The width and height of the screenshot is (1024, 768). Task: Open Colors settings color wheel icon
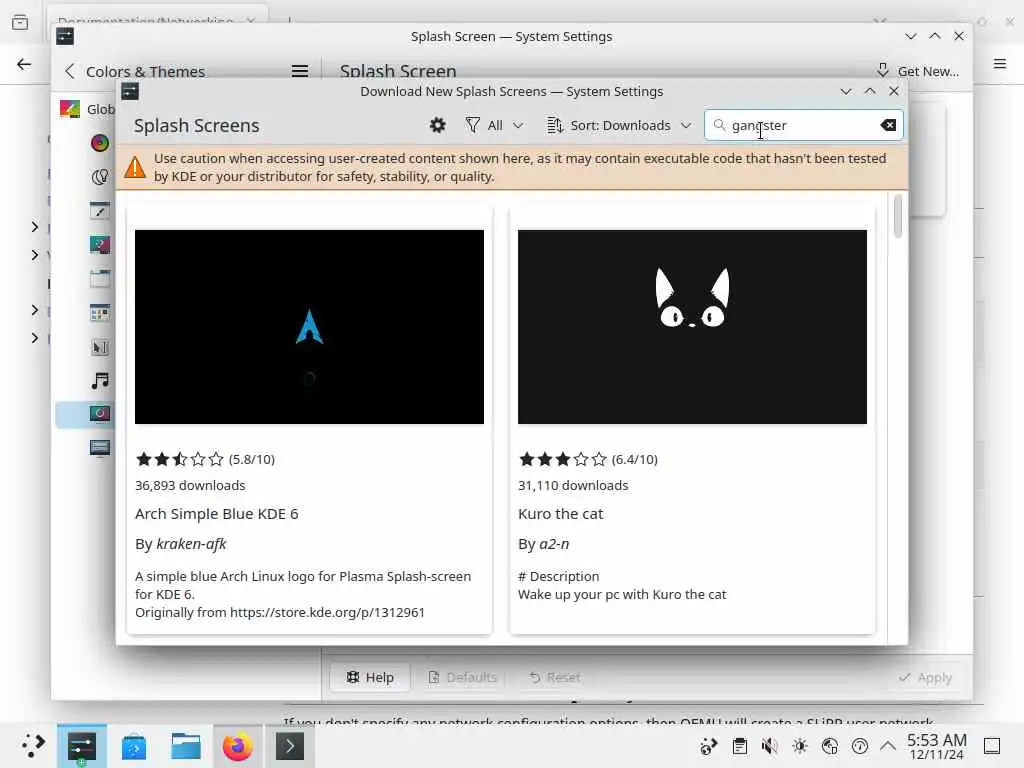100,142
